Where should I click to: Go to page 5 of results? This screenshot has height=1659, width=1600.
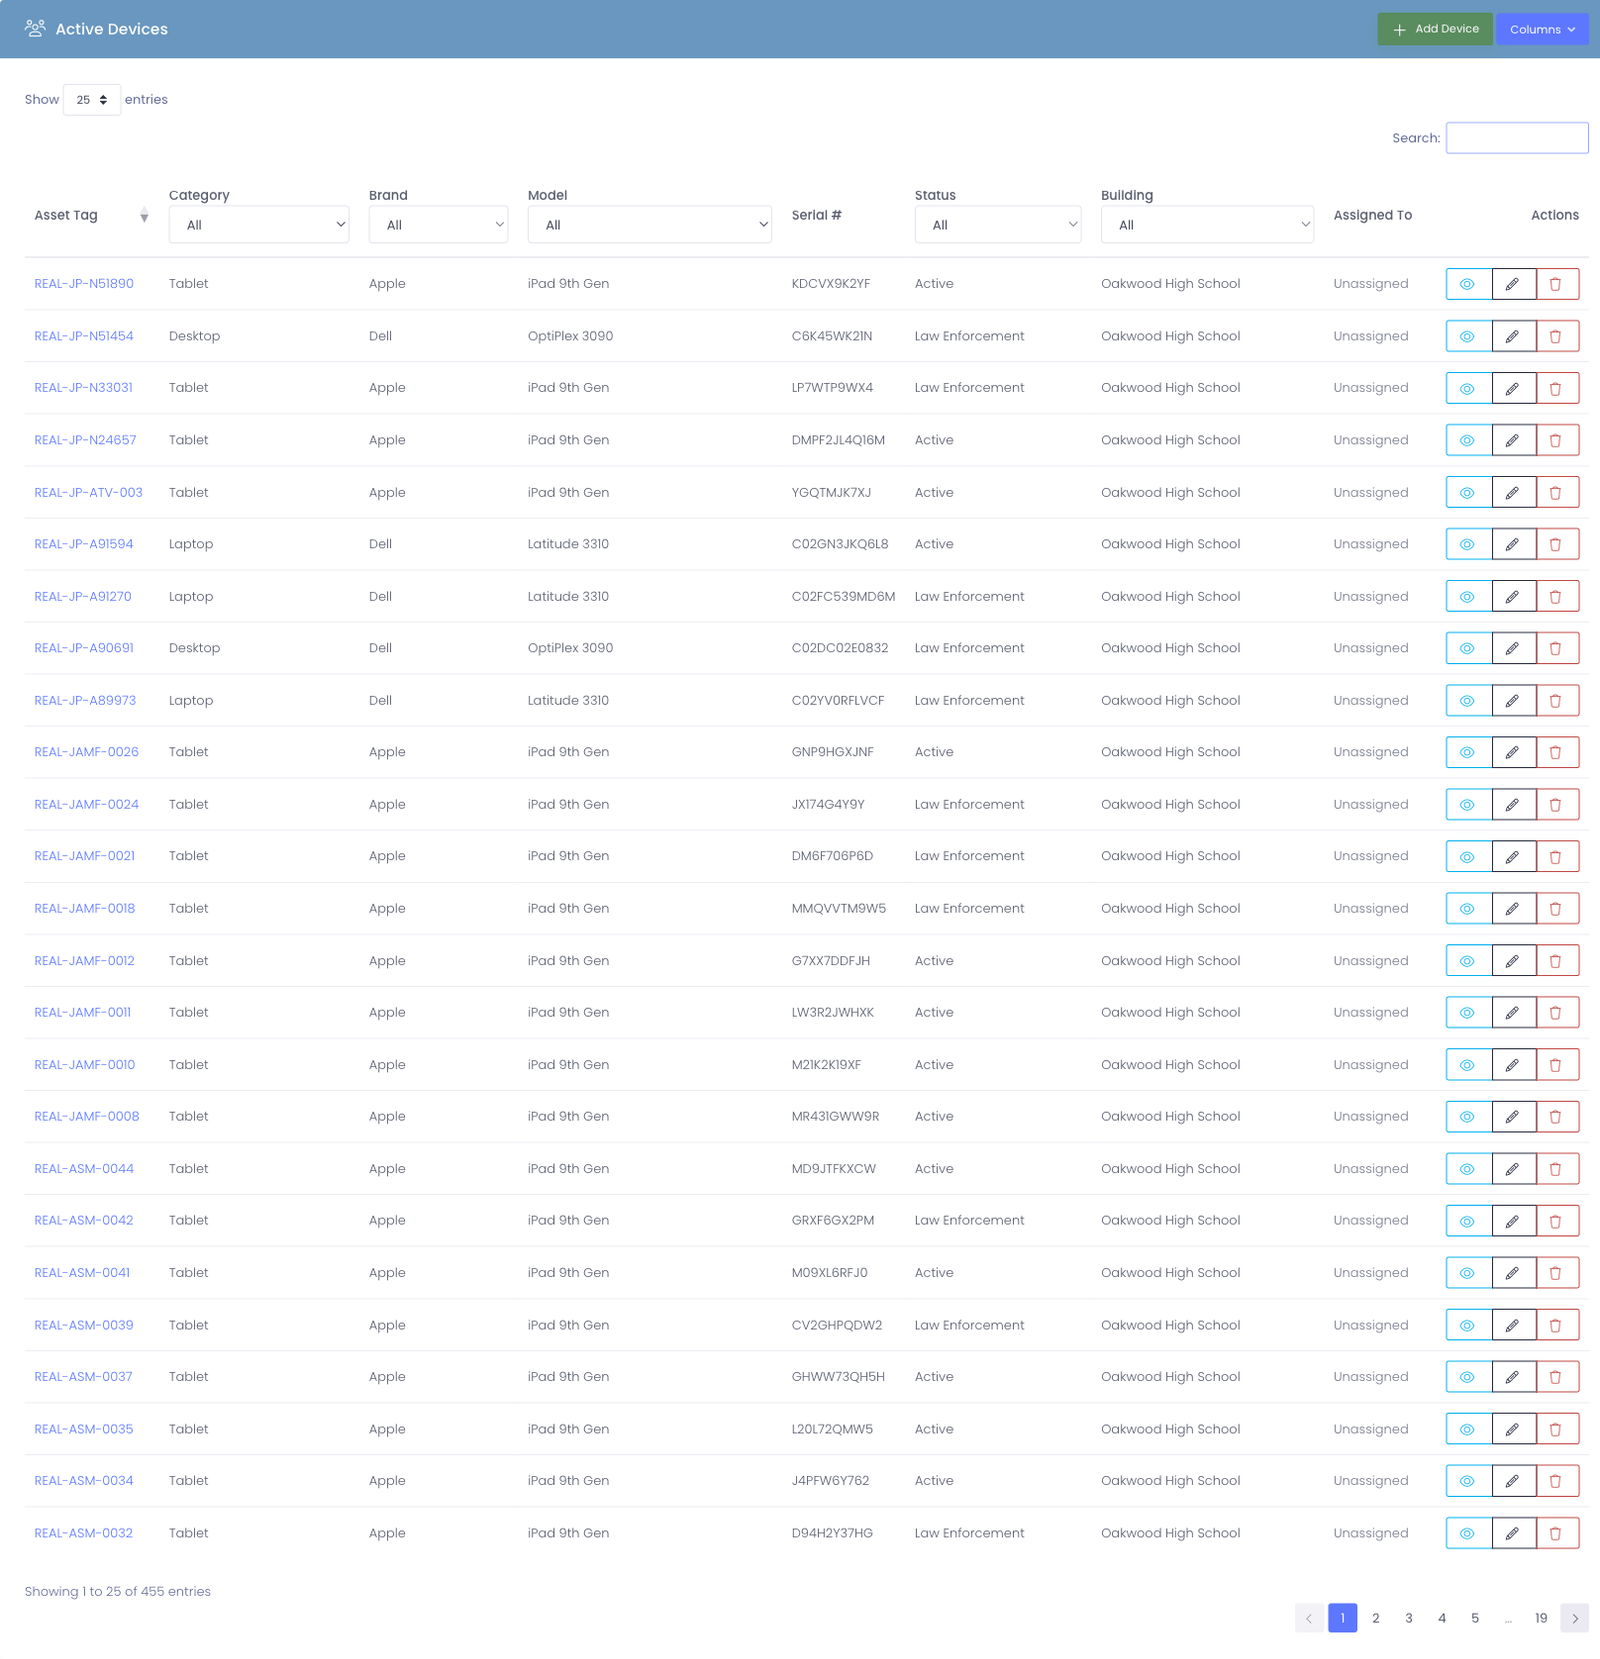tap(1475, 1618)
